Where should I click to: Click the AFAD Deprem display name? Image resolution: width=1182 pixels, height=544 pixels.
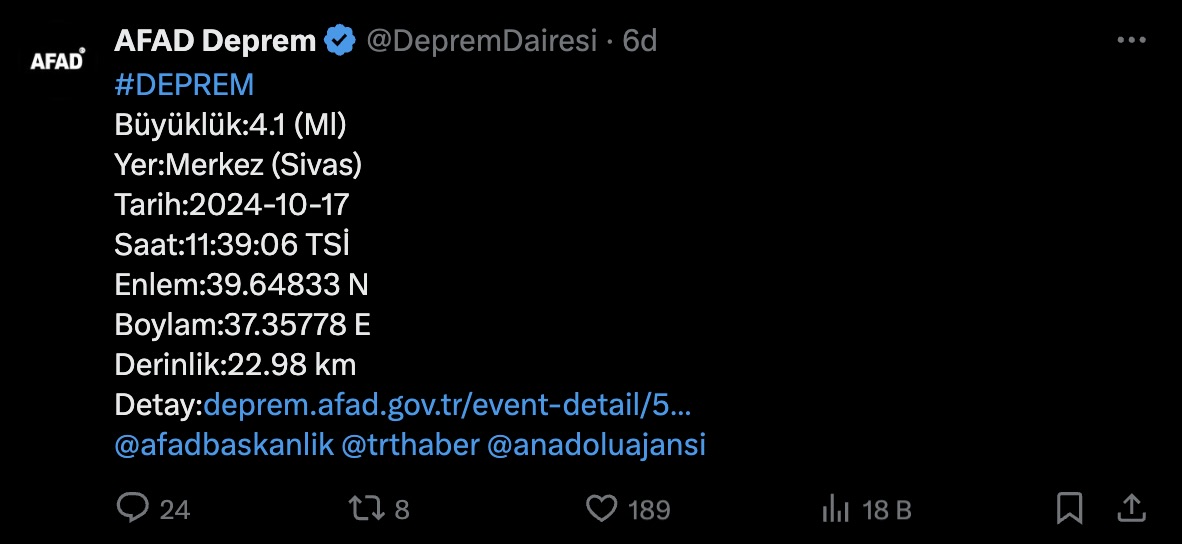[x=215, y=41]
